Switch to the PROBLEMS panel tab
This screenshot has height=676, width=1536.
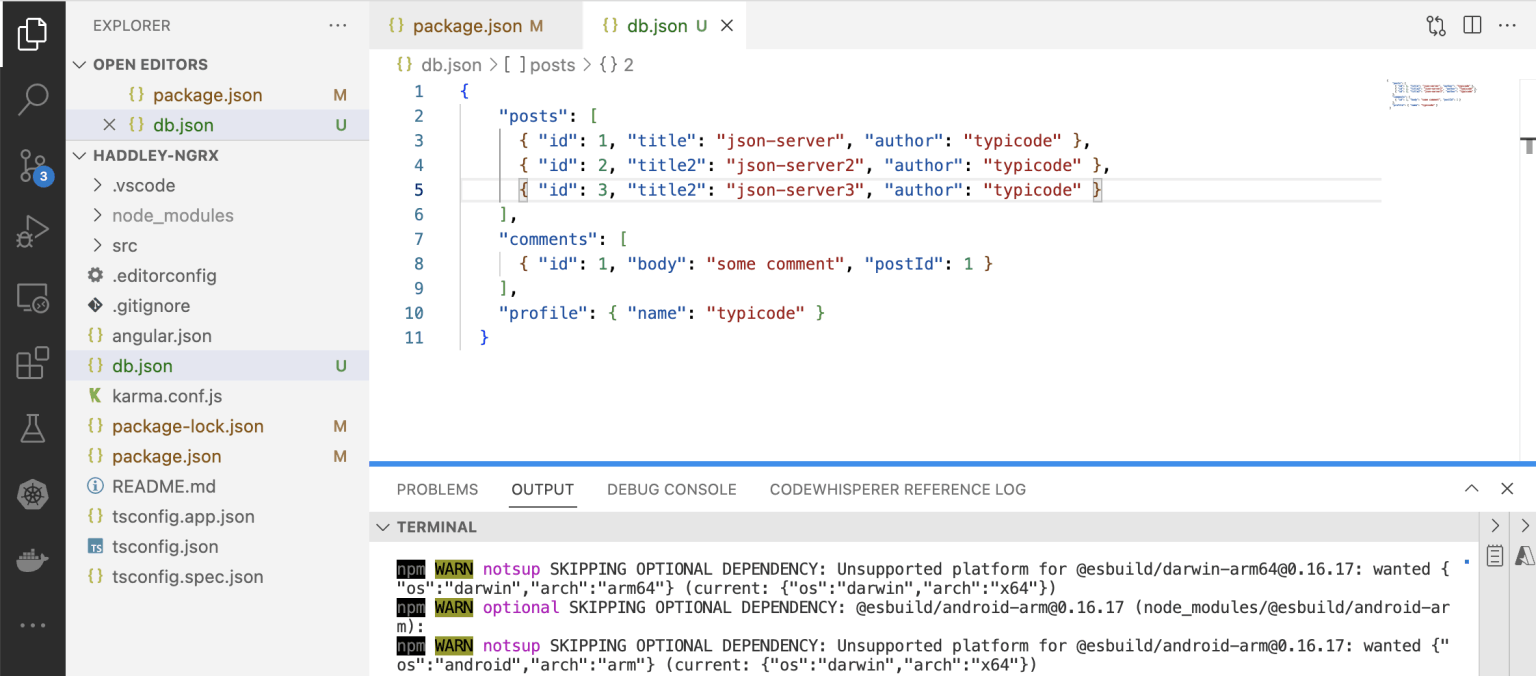point(437,490)
